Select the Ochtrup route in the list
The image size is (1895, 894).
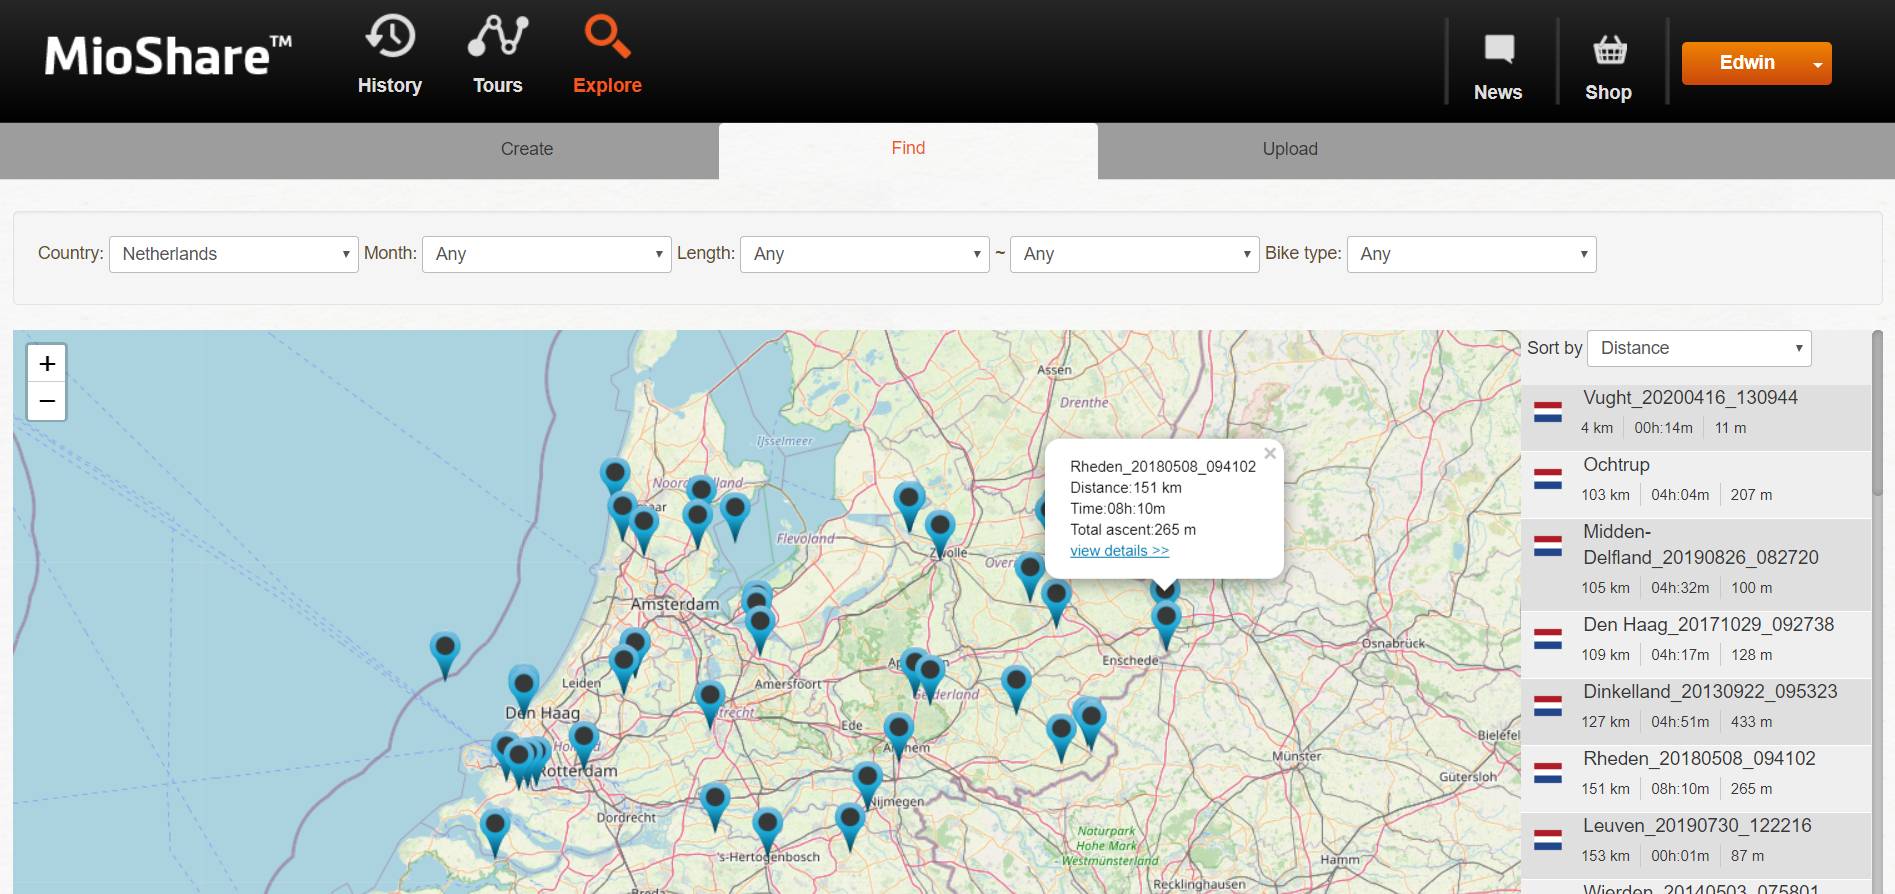click(1616, 465)
